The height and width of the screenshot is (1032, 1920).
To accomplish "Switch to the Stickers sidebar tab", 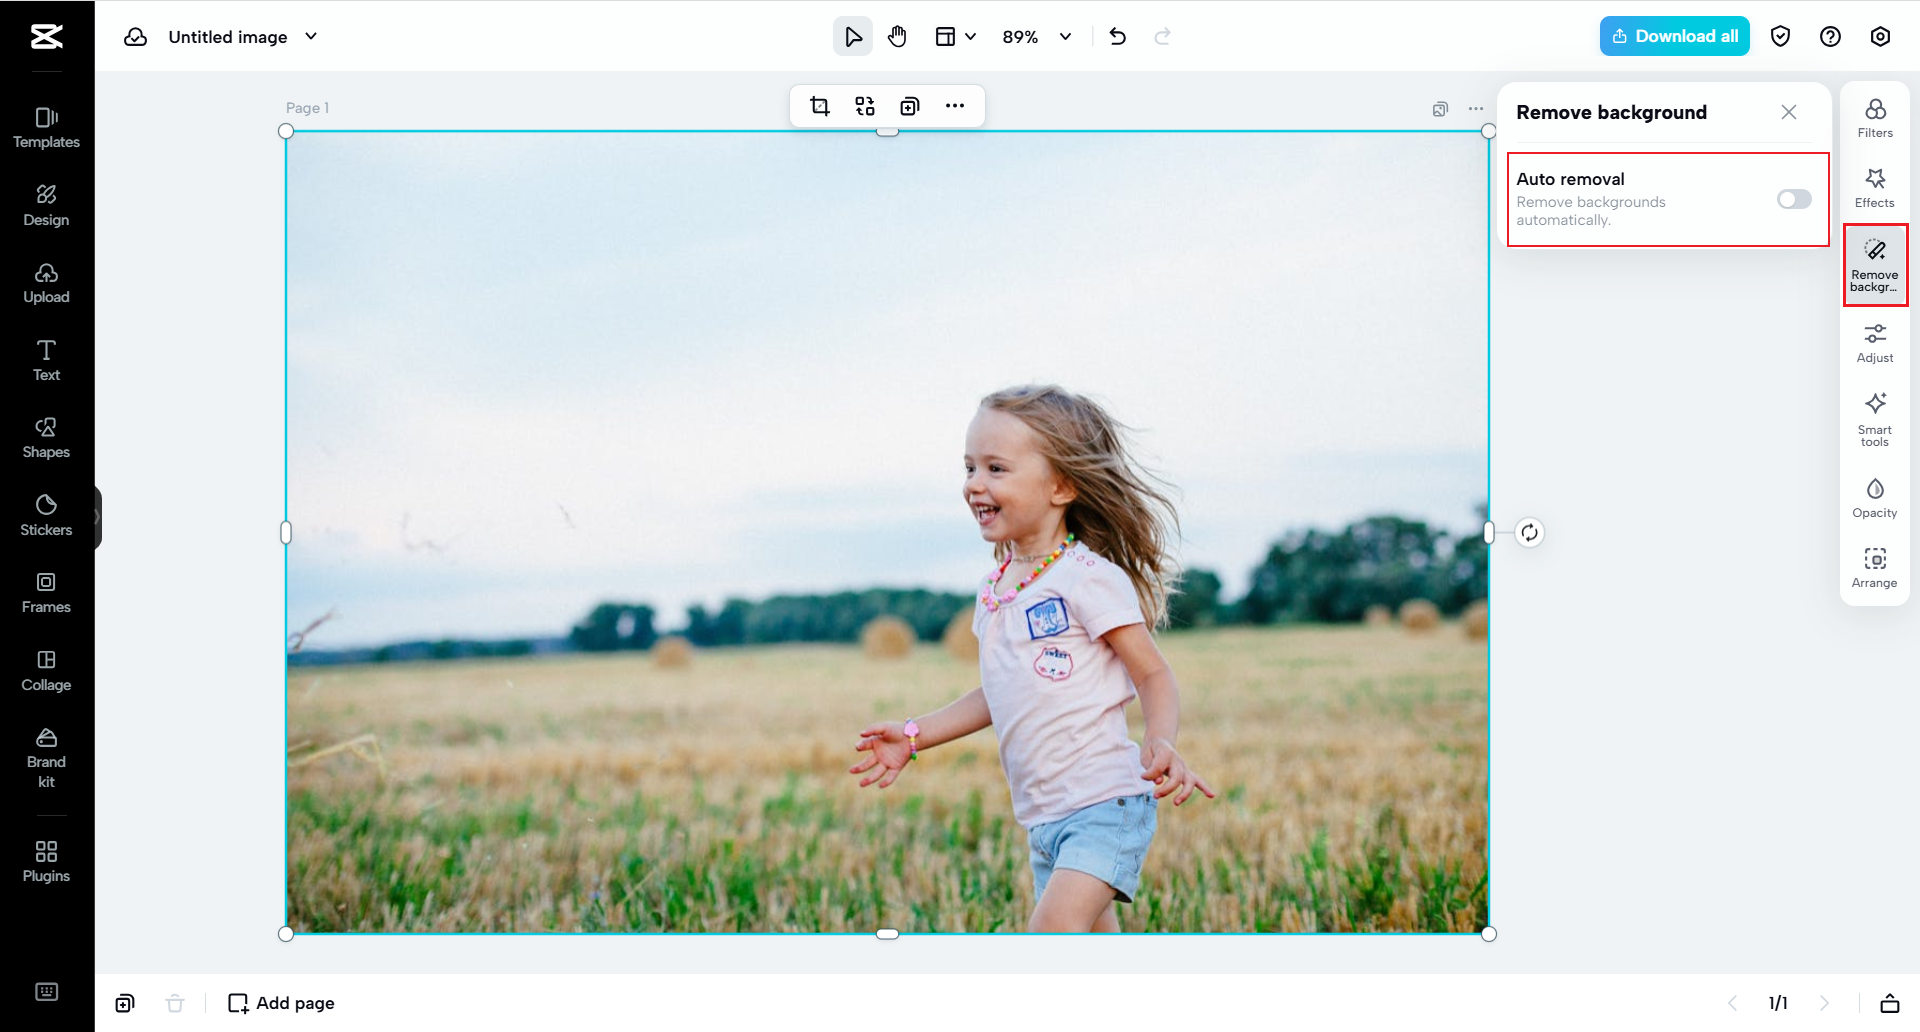I will (46, 515).
